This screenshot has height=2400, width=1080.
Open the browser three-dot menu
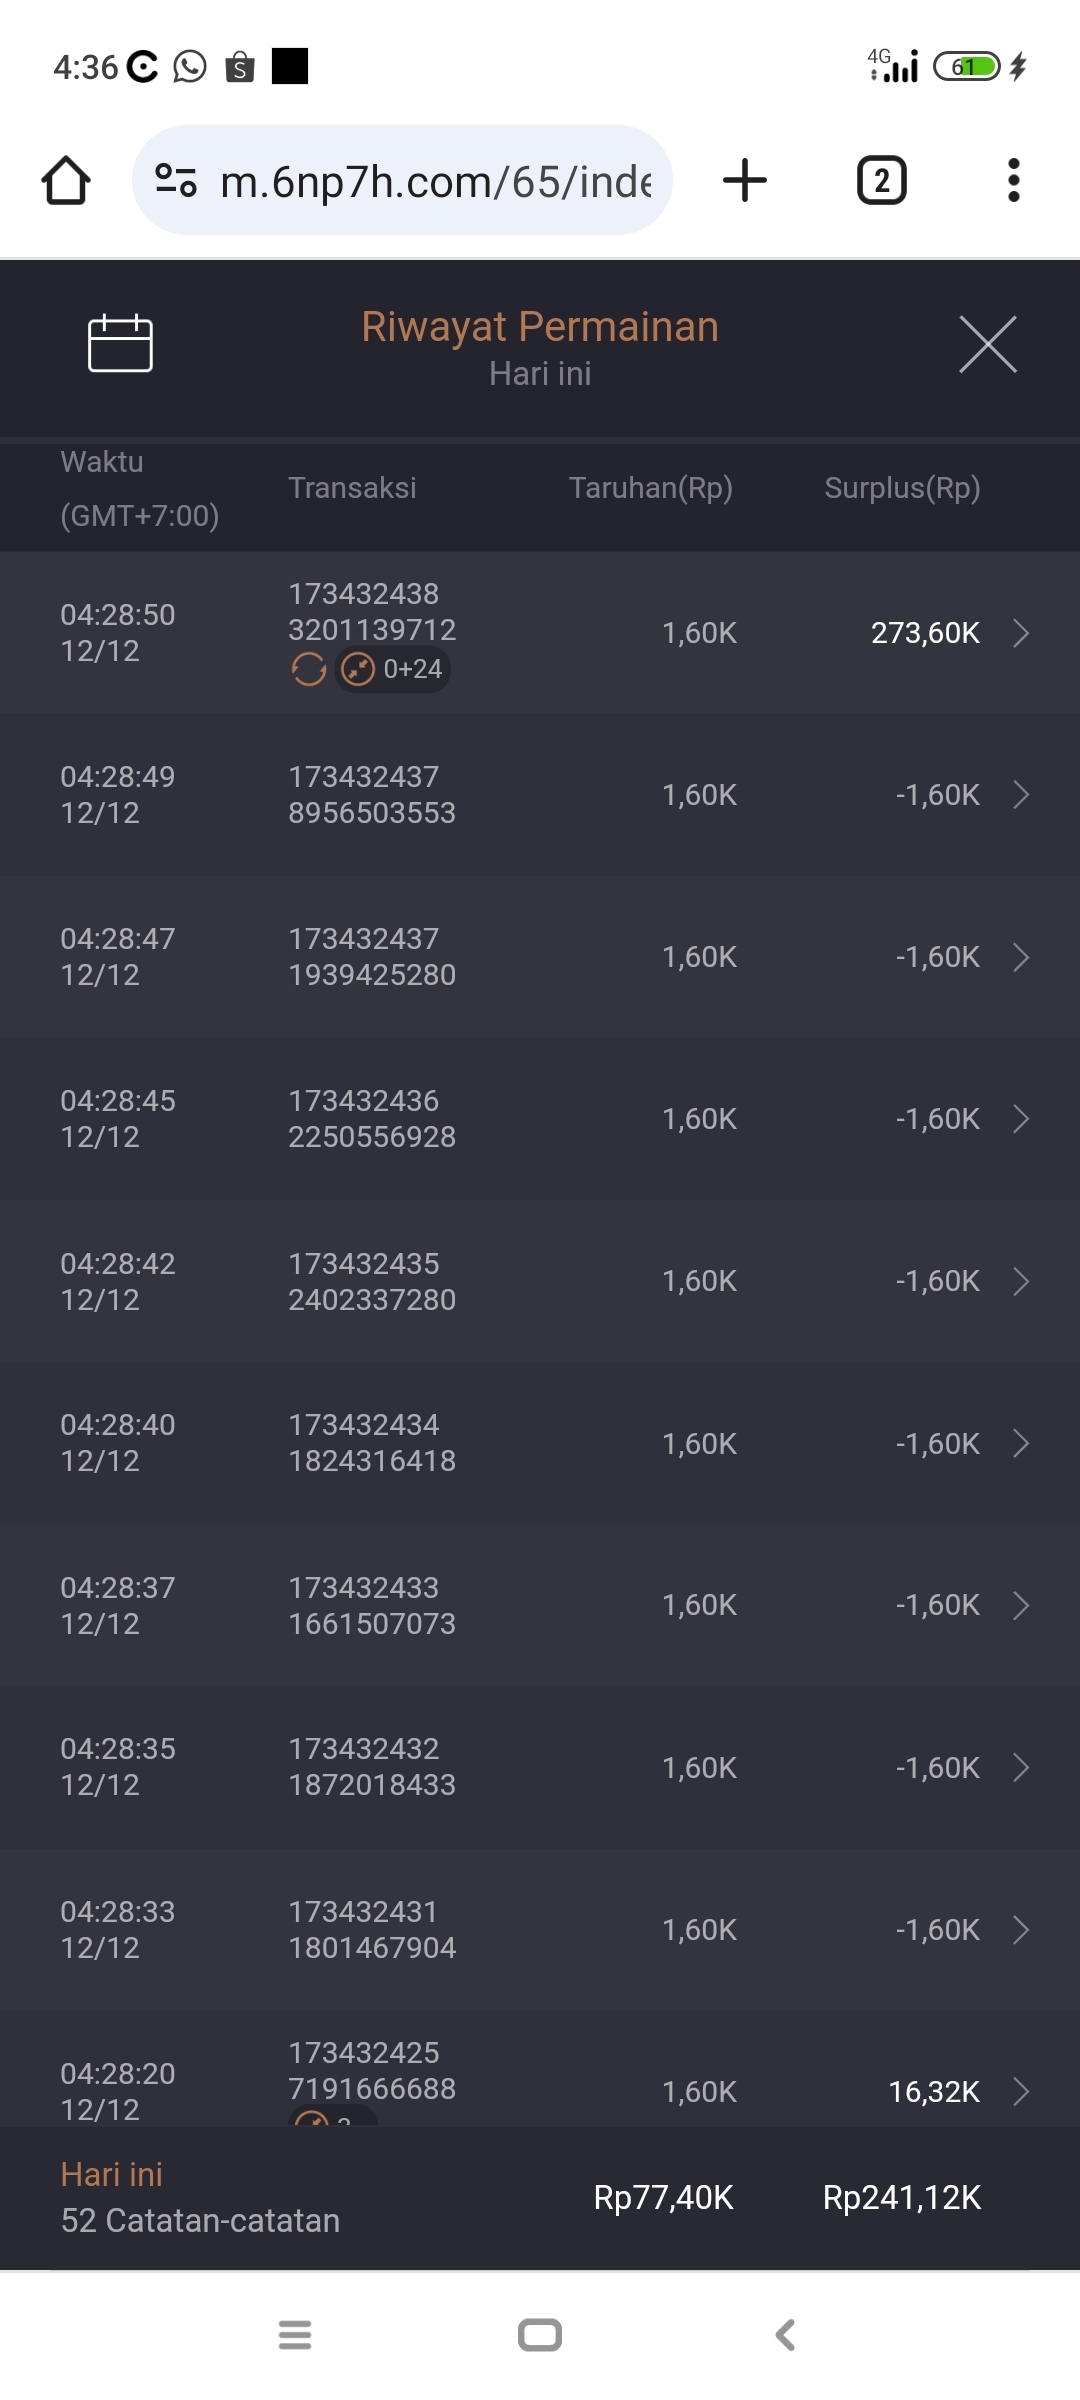[1013, 181]
